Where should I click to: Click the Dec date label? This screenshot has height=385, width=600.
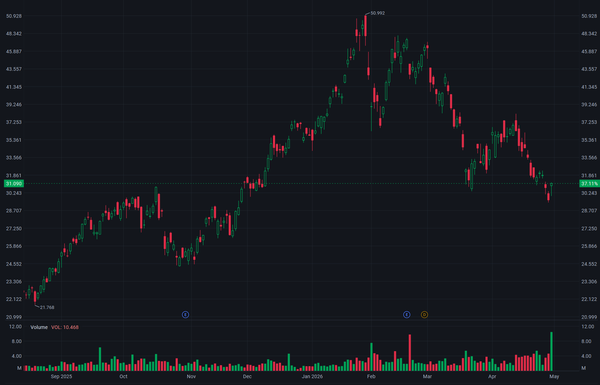click(x=247, y=377)
